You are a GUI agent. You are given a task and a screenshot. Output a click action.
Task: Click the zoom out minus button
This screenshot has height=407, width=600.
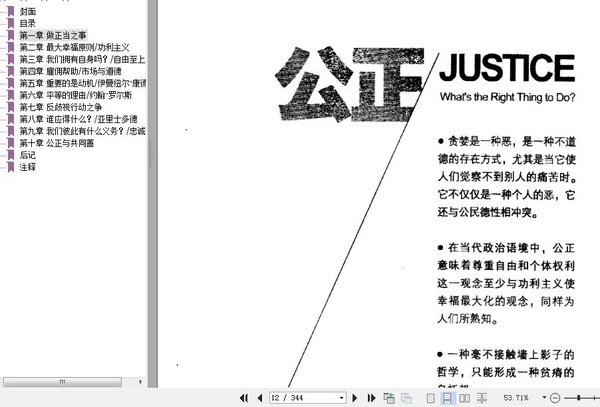click(x=555, y=398)
